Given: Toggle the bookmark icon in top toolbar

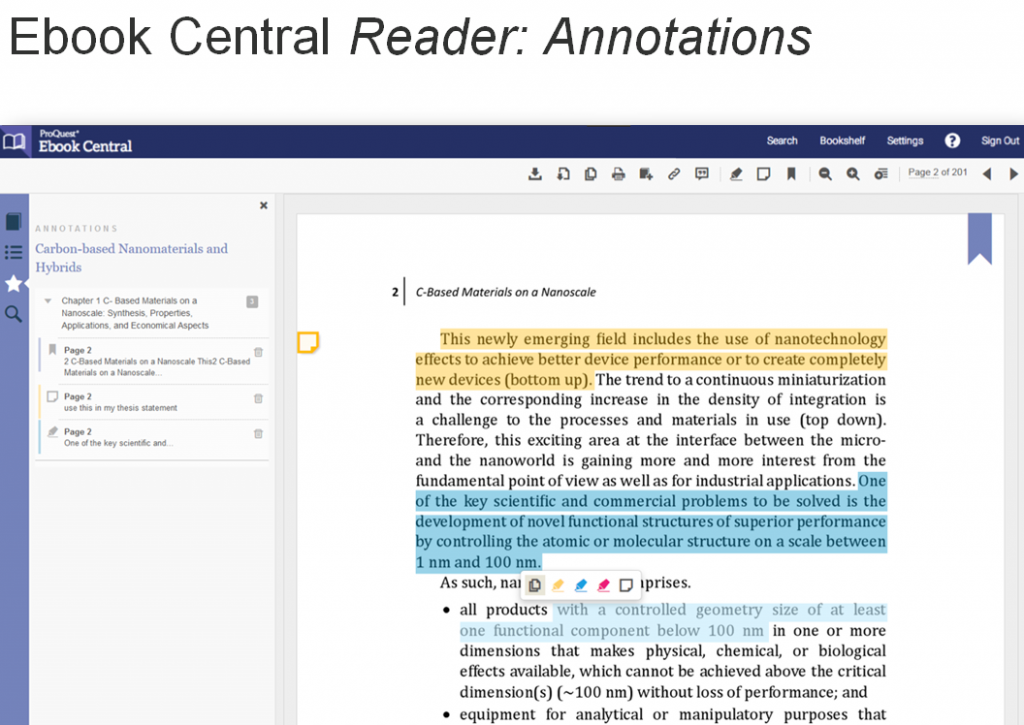Looking at the screenshot, I should (791, 174).
